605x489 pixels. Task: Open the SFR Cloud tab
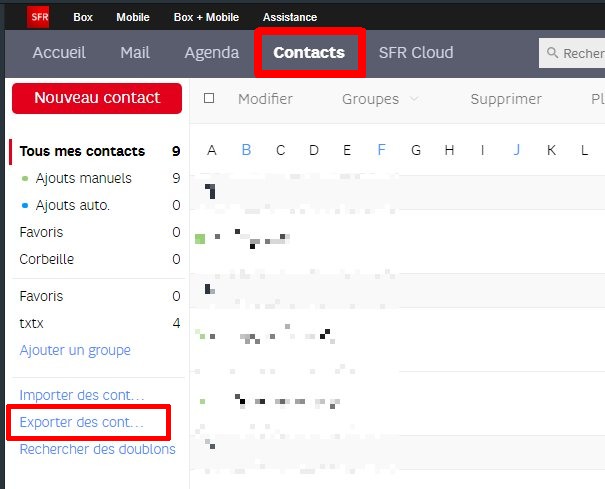[x=415, y=53]
